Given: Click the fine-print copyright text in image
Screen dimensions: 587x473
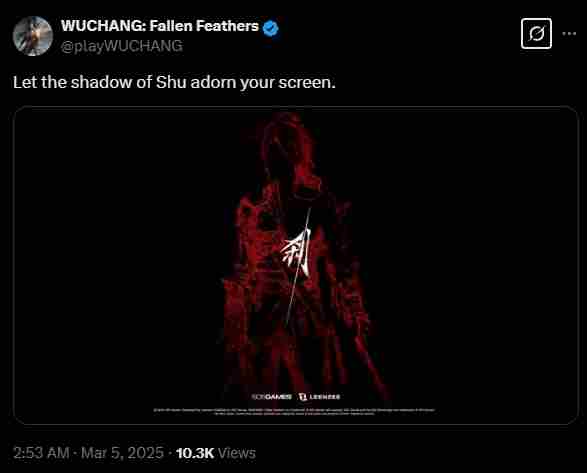Looking at the screenshot, I should tap(294, 412).
